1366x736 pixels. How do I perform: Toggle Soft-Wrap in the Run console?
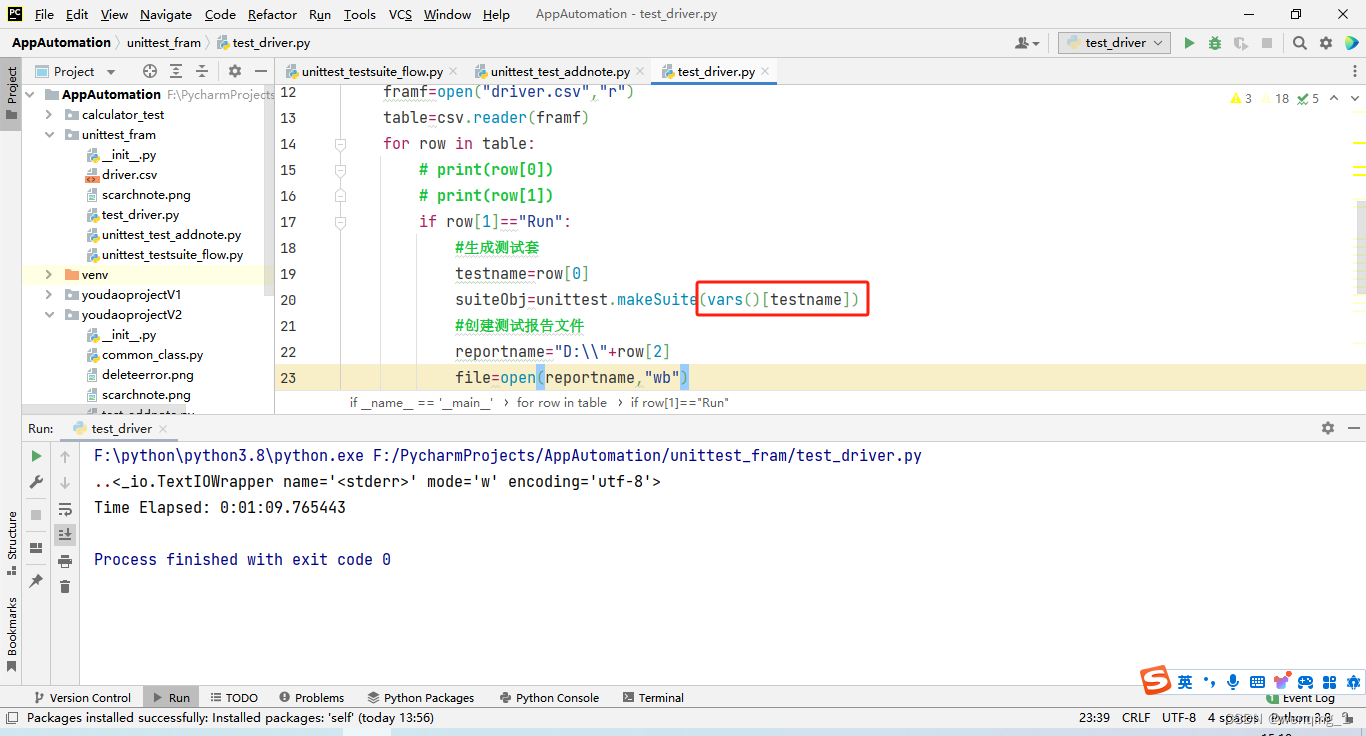pyautogui.click(x=65, y=509)
